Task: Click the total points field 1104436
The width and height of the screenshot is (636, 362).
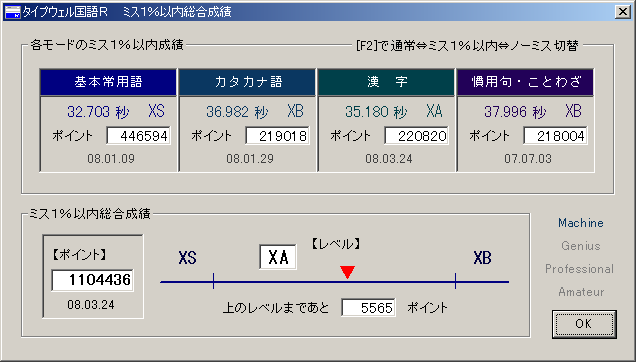Action: (x=92, y=280)
